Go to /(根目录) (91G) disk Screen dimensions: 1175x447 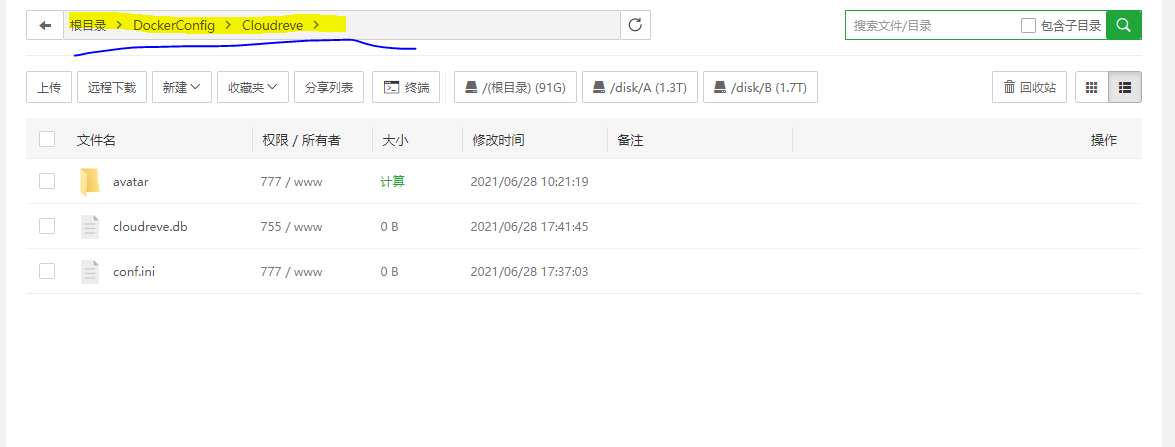click(x=515, y=87)
